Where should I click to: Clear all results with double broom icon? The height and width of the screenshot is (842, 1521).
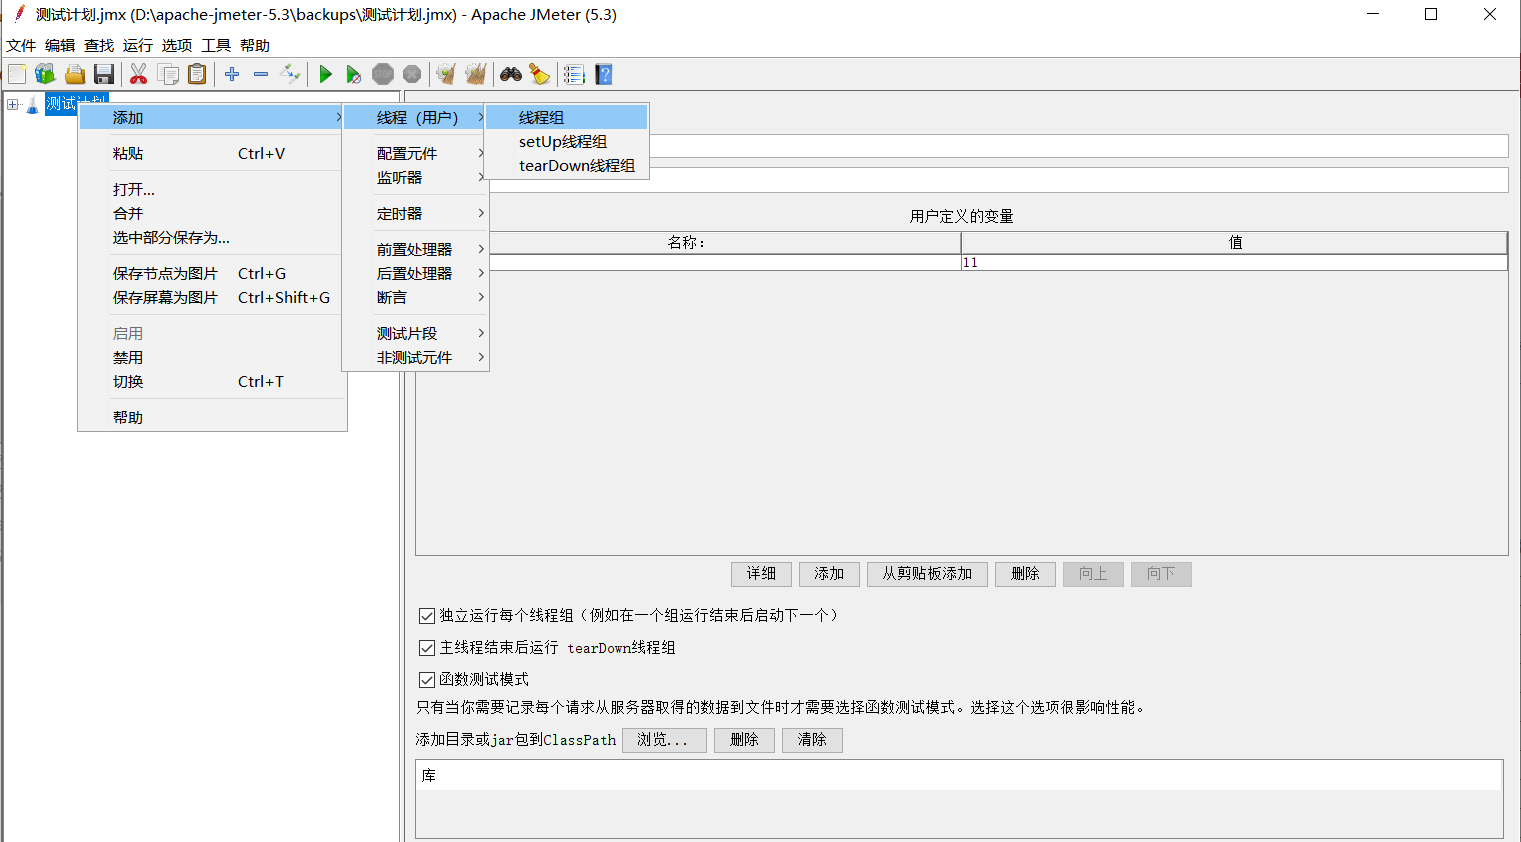[x=476, y=74]
